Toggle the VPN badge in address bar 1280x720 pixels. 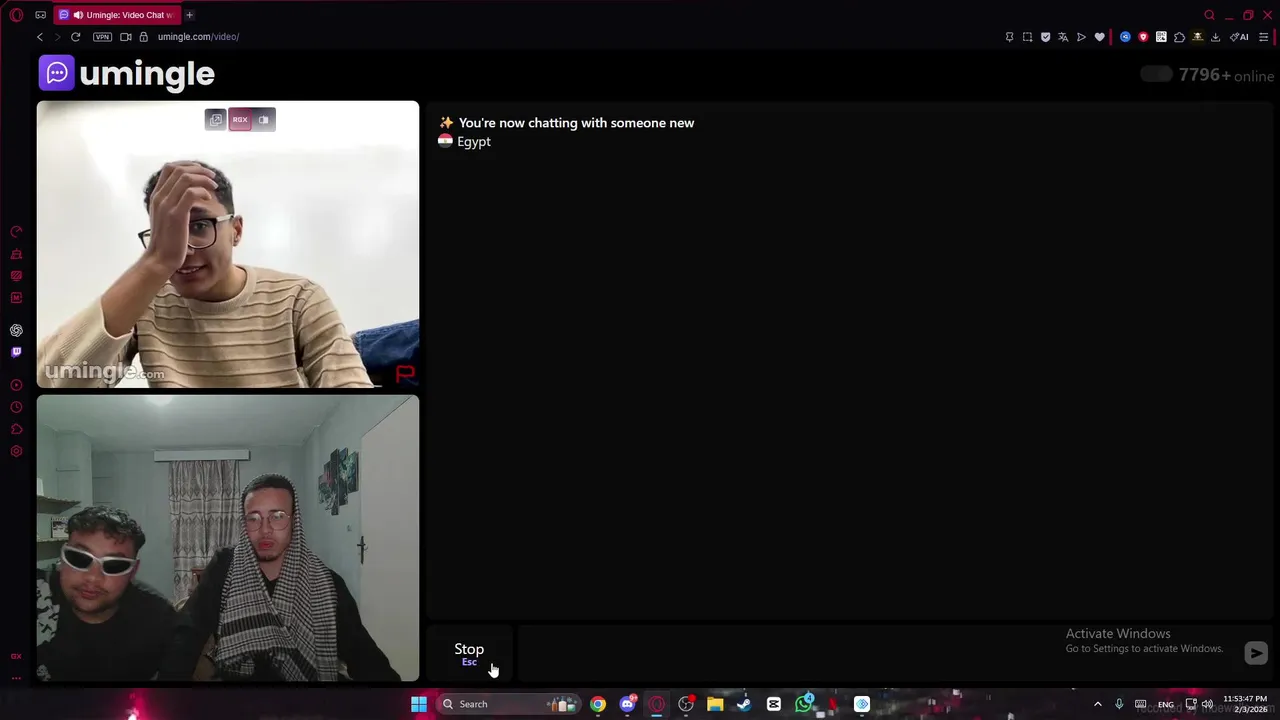[x=102, y=37]
